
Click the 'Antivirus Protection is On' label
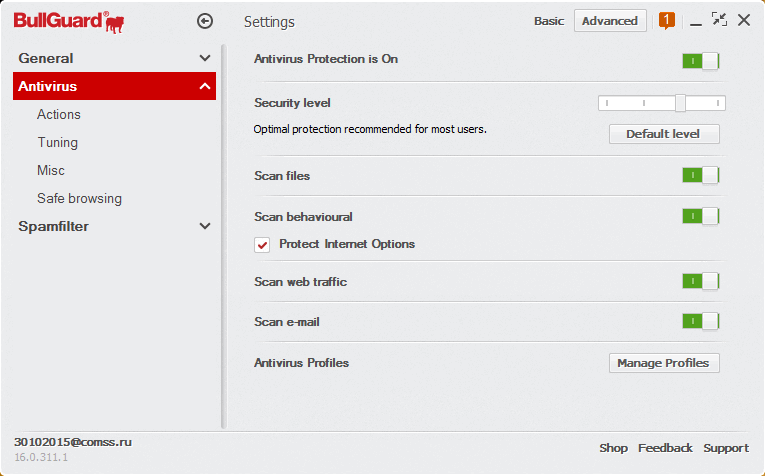tap(326, 59)
